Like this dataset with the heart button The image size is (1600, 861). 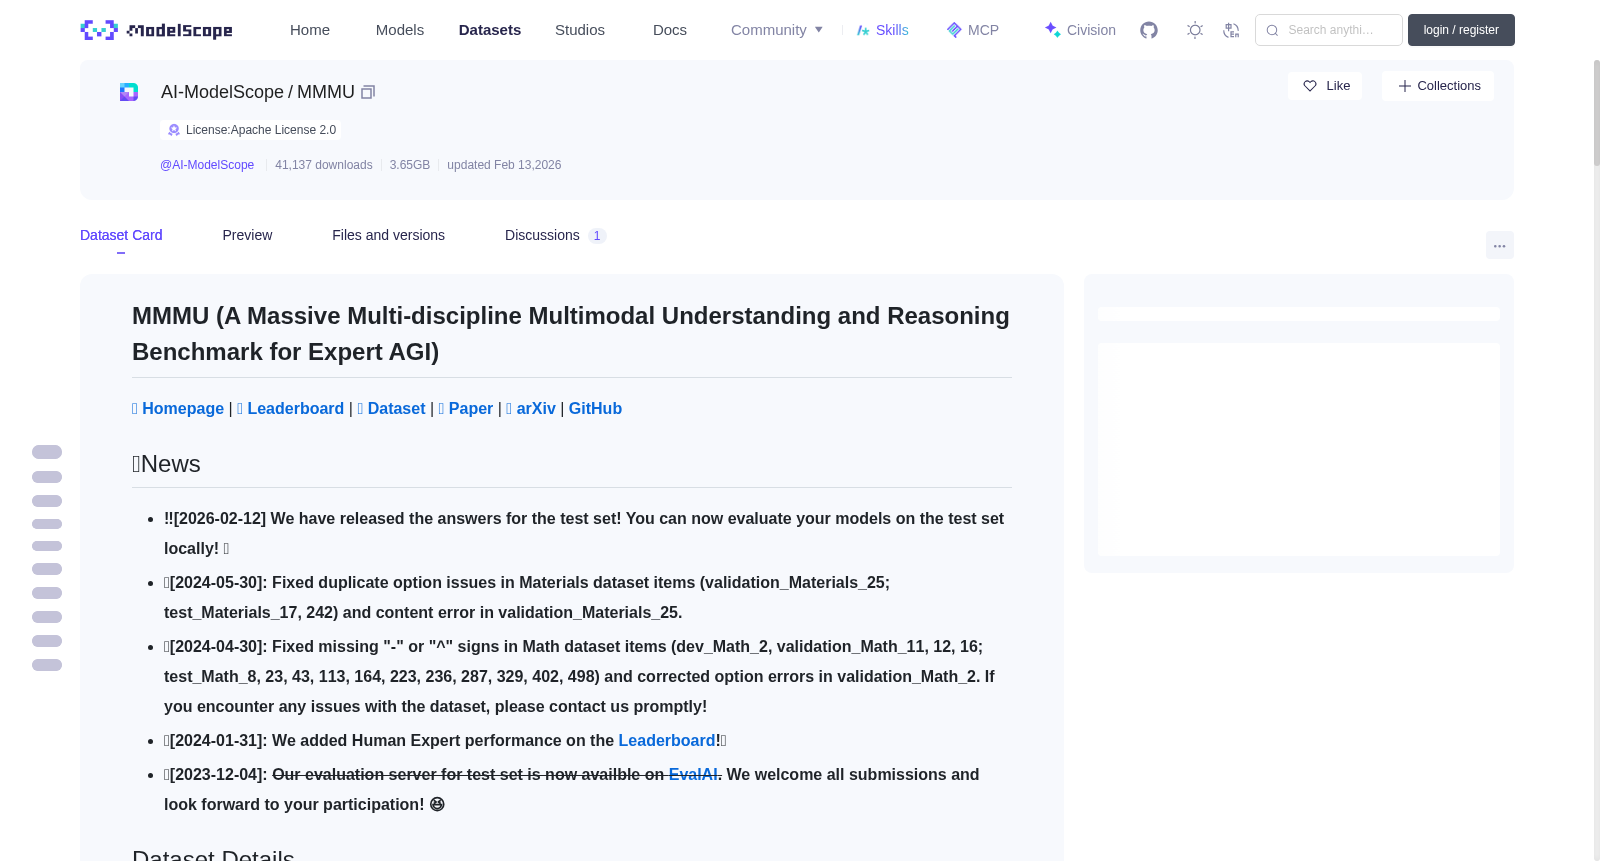click(x=1325, y=86)
